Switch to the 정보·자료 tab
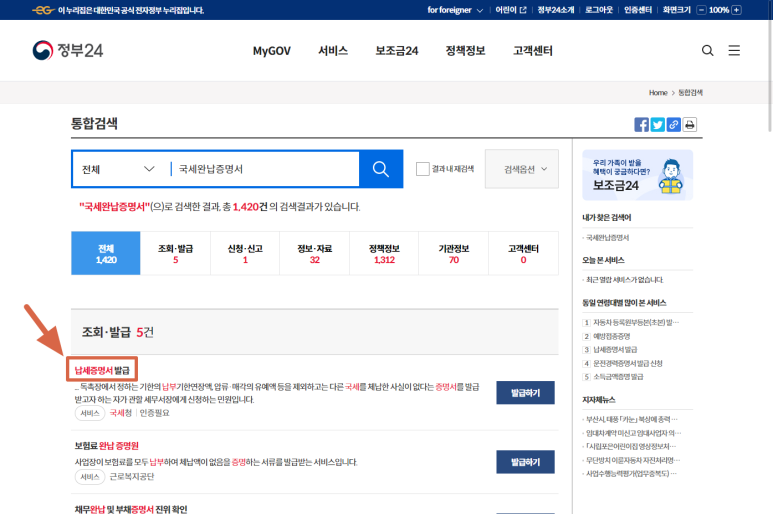The height and width of the screenshot is (514, 773). click(x=315, y=253)
